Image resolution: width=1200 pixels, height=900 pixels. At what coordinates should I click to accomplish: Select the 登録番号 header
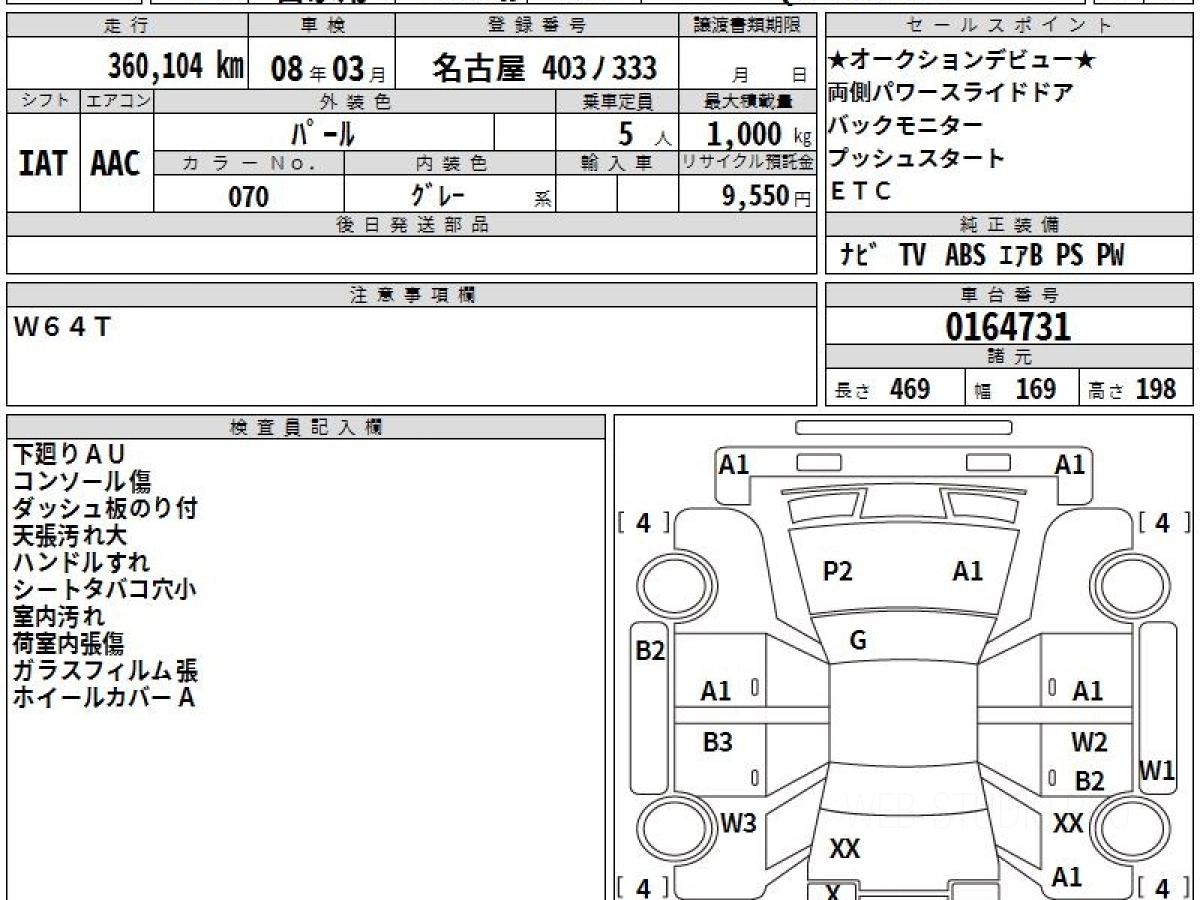[x=537, y=26]
